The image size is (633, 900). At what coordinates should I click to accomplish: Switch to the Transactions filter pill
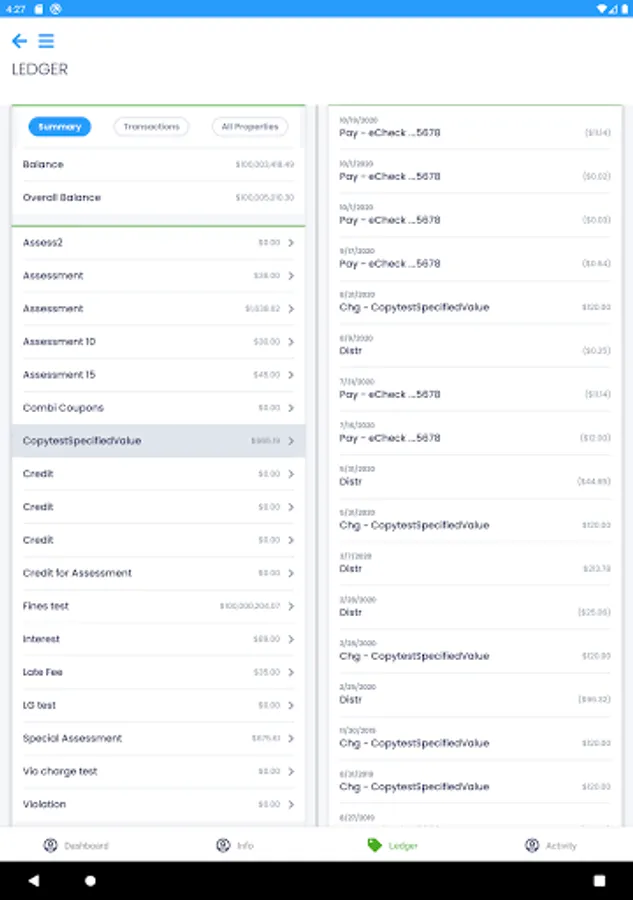point(151,127)
